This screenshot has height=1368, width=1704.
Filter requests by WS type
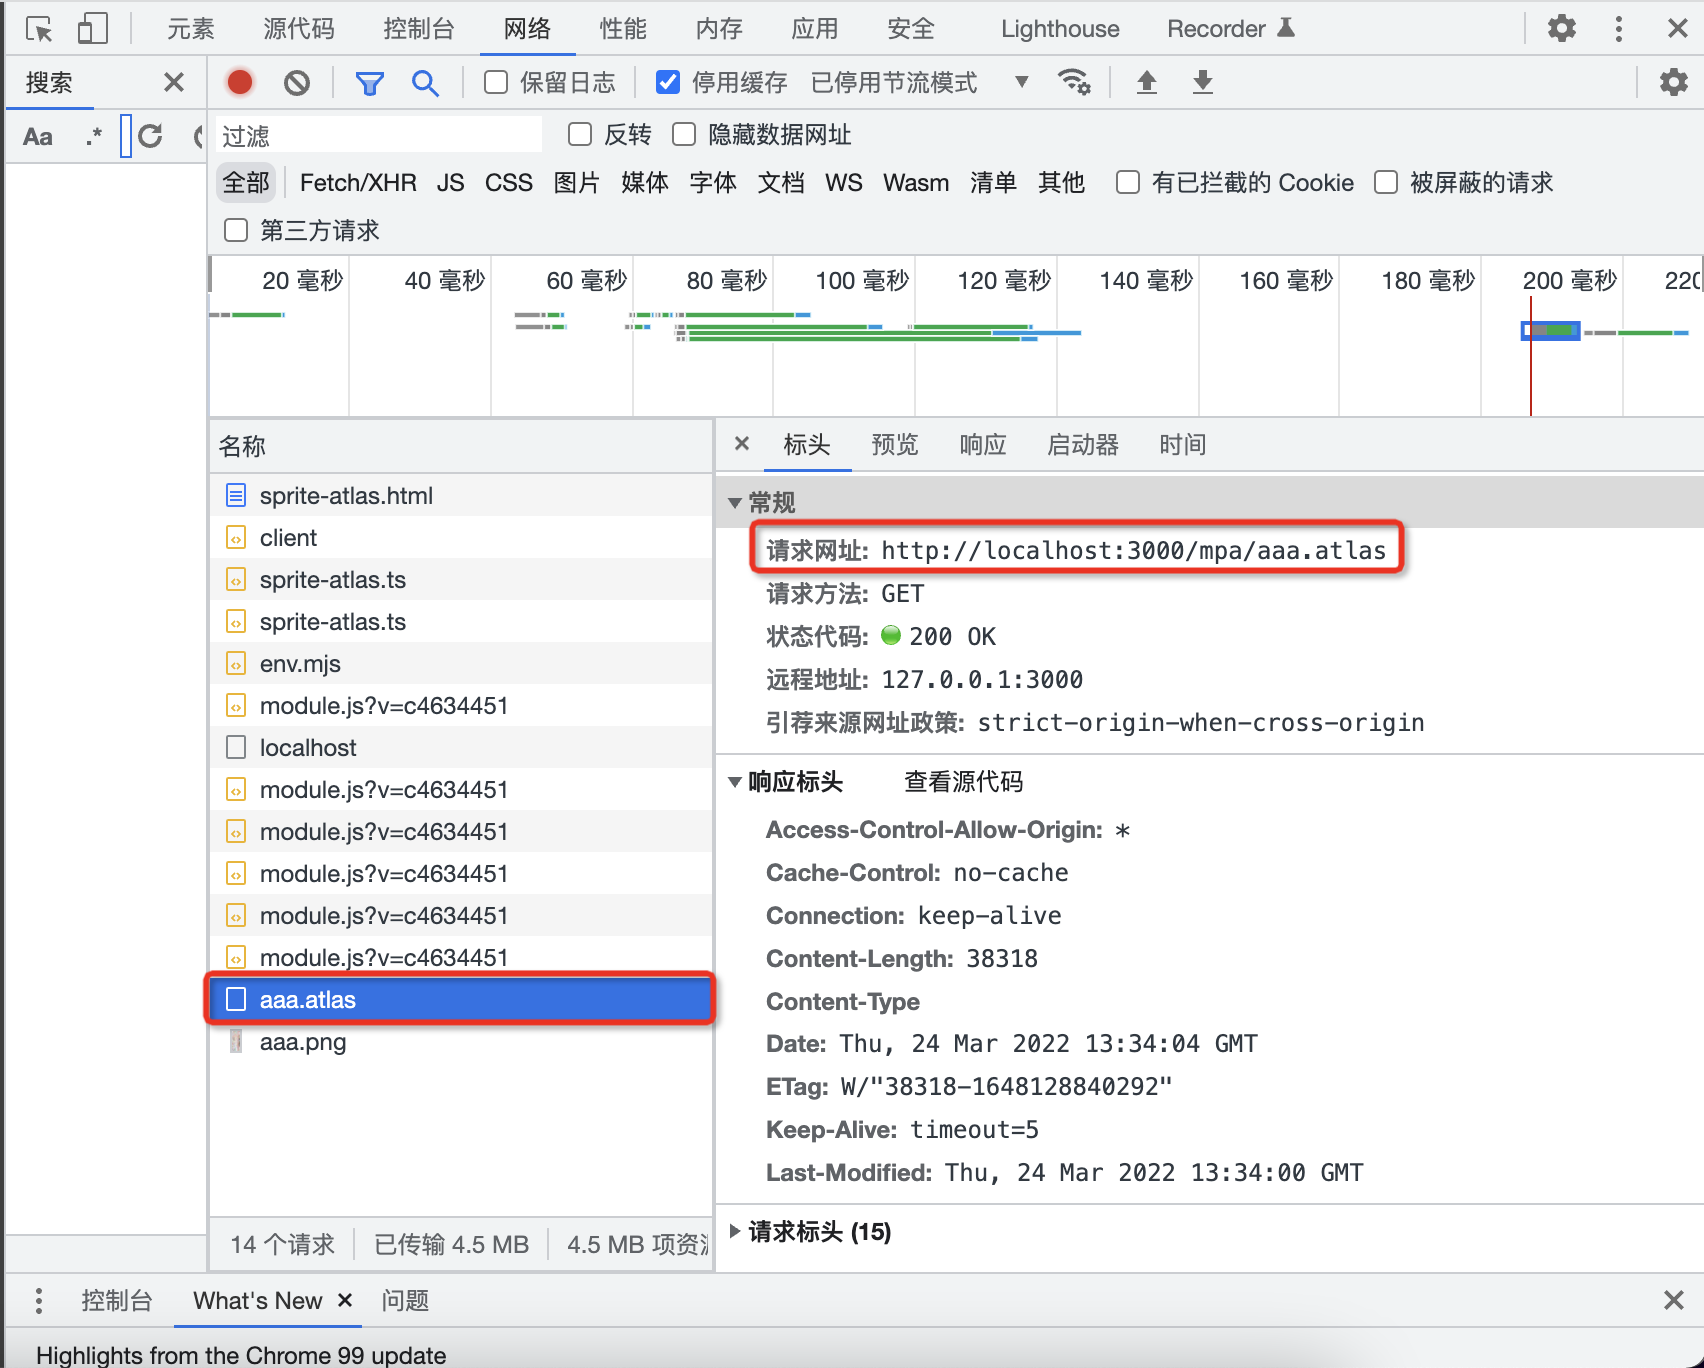pyautogui.click(x=843, y=183)
